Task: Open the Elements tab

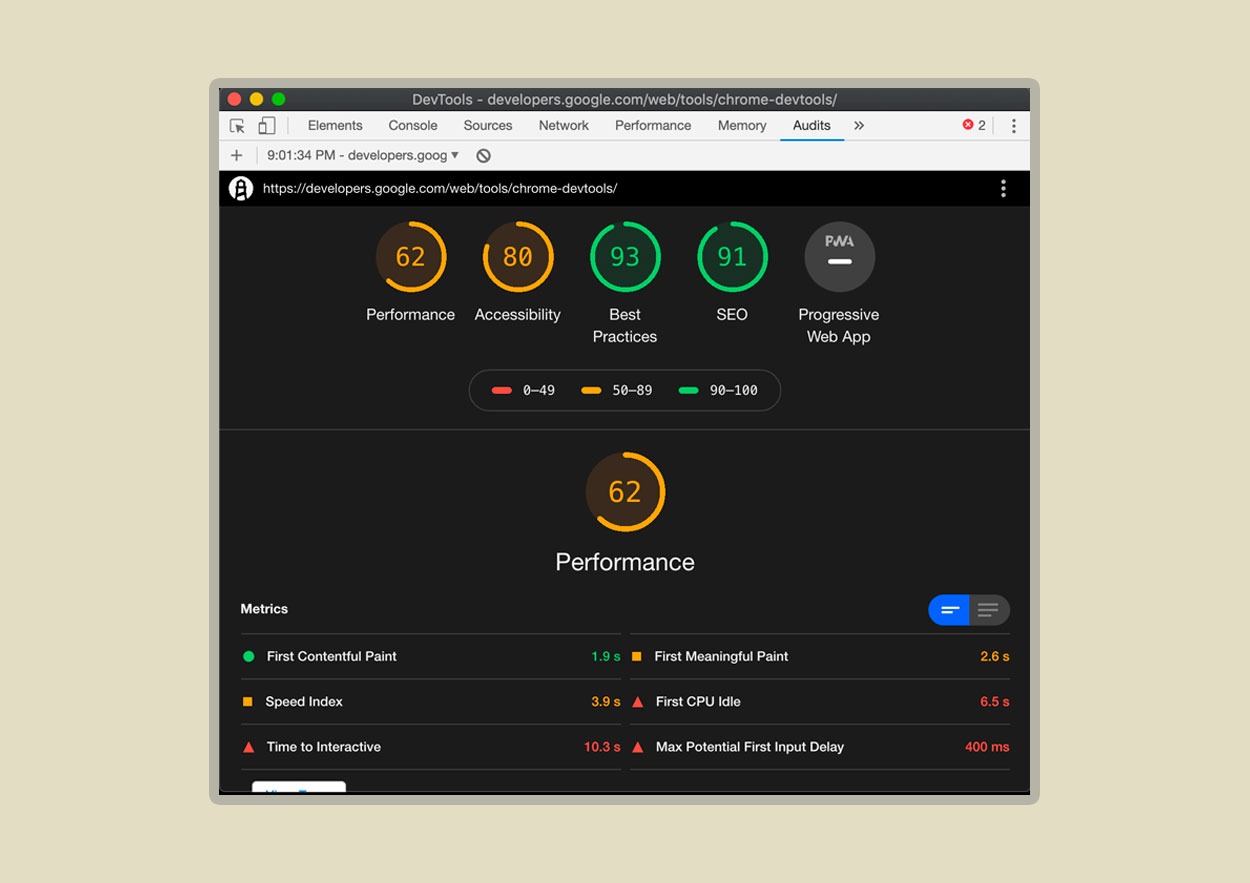Action: coord(335,126)
